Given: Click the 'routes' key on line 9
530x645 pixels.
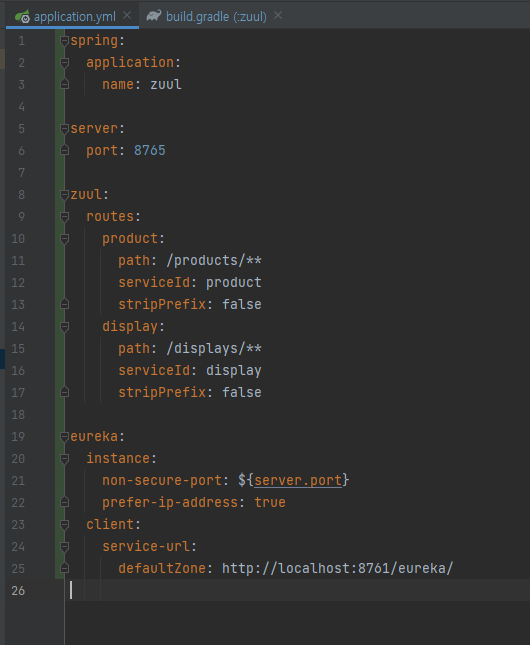Looking at the screenshot, I should (110, 216).
